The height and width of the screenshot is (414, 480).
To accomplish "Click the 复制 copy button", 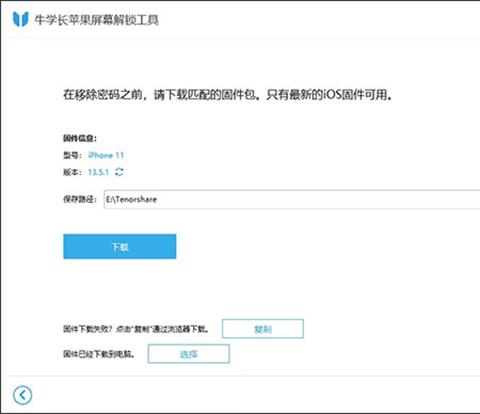I will pos(263,329).
